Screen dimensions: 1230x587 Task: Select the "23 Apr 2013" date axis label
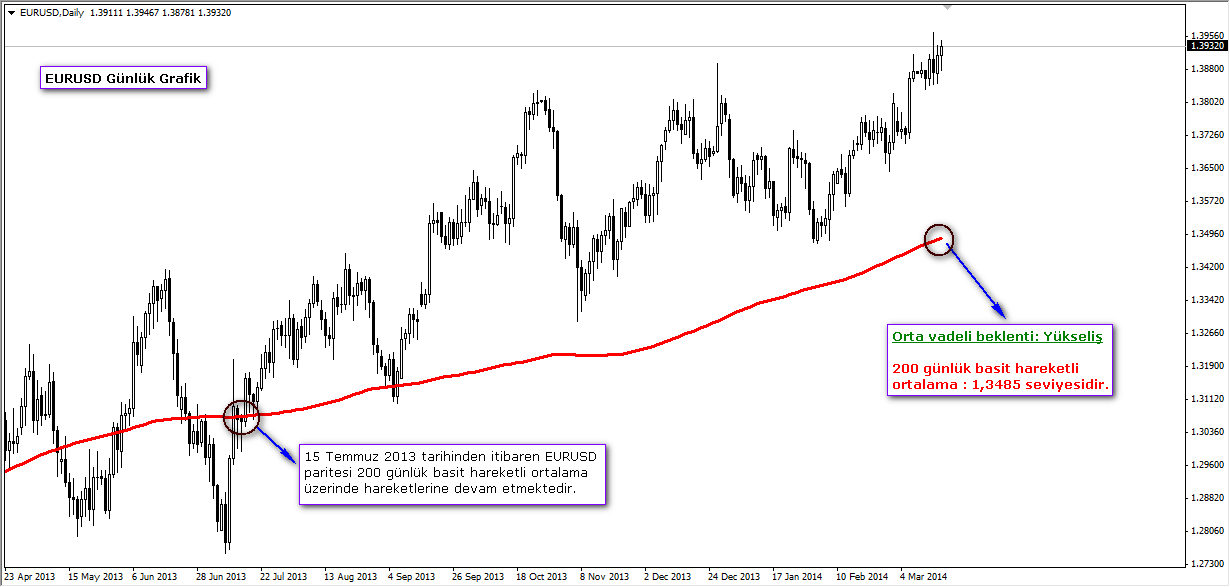(x=30, y=577)
